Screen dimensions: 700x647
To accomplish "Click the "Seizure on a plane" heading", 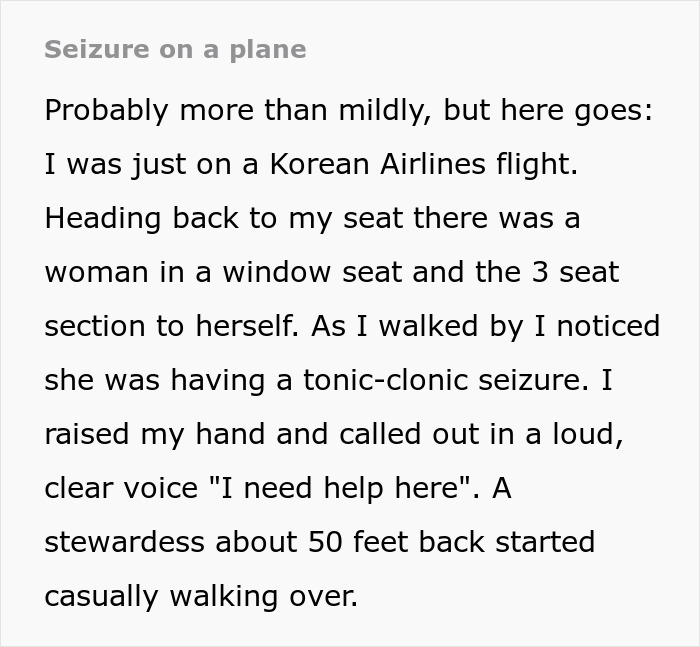I will click(x=176, y=49).
